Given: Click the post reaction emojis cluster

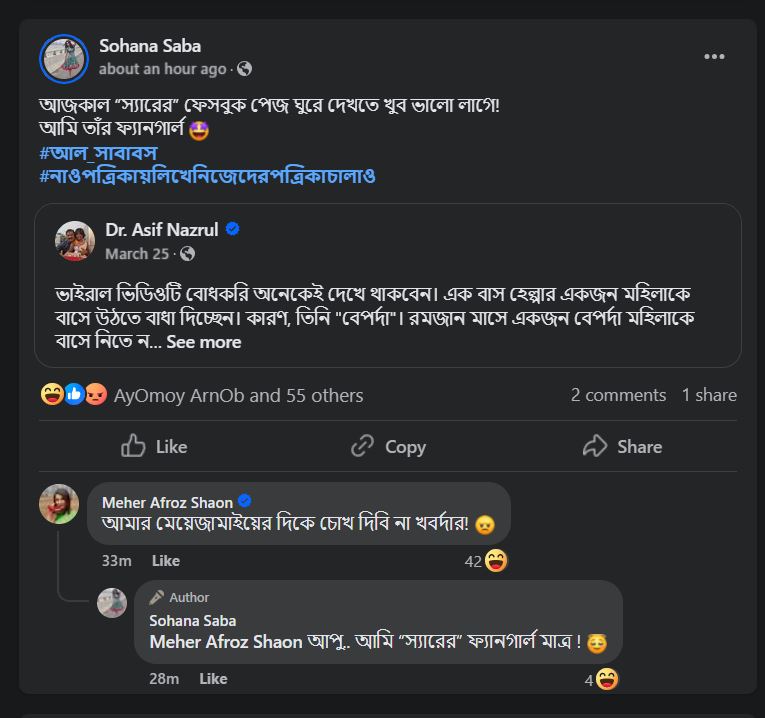Looking at the screenshot, I should (x=74, y=395).
